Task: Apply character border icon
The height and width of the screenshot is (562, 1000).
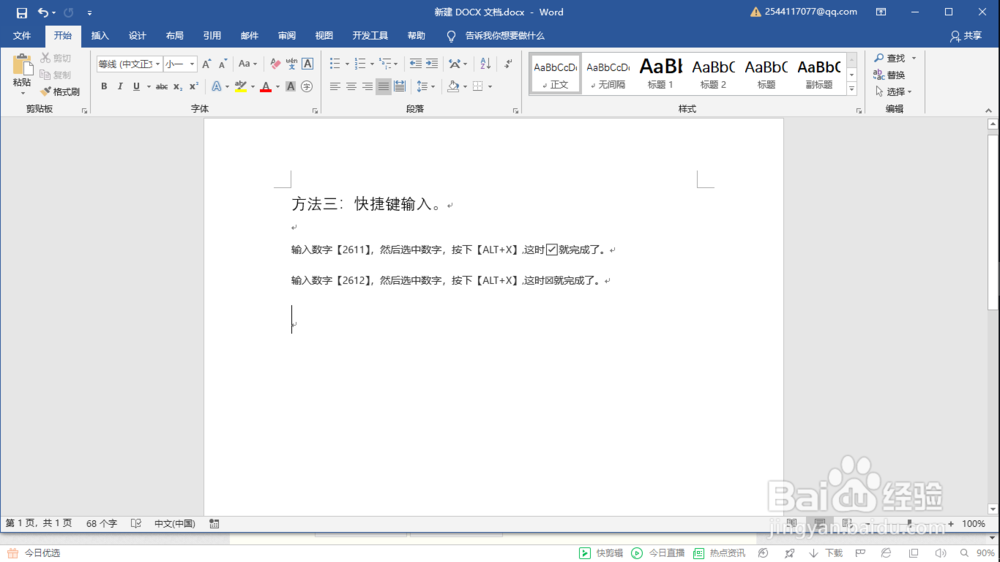Action: pyautogui.click(x=307, y=64)
